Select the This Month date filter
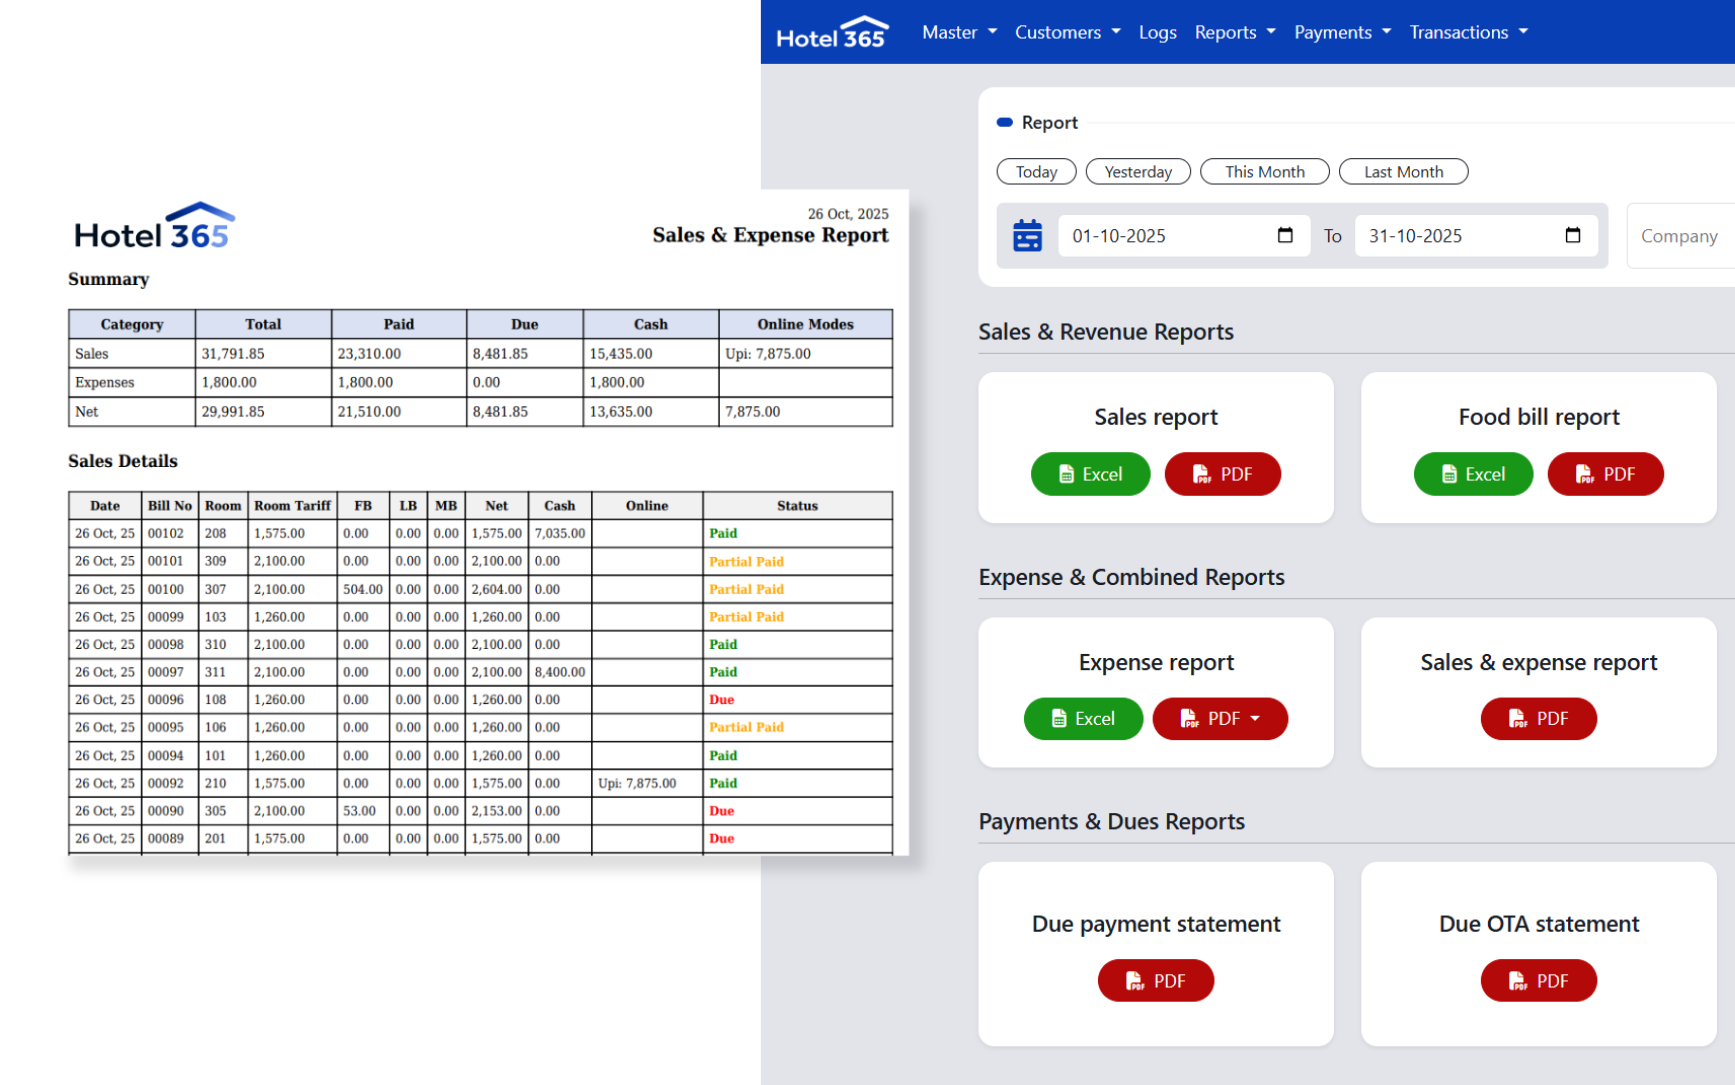The width and height of the screenshot is (1735, 1085). pos(1264,172)
